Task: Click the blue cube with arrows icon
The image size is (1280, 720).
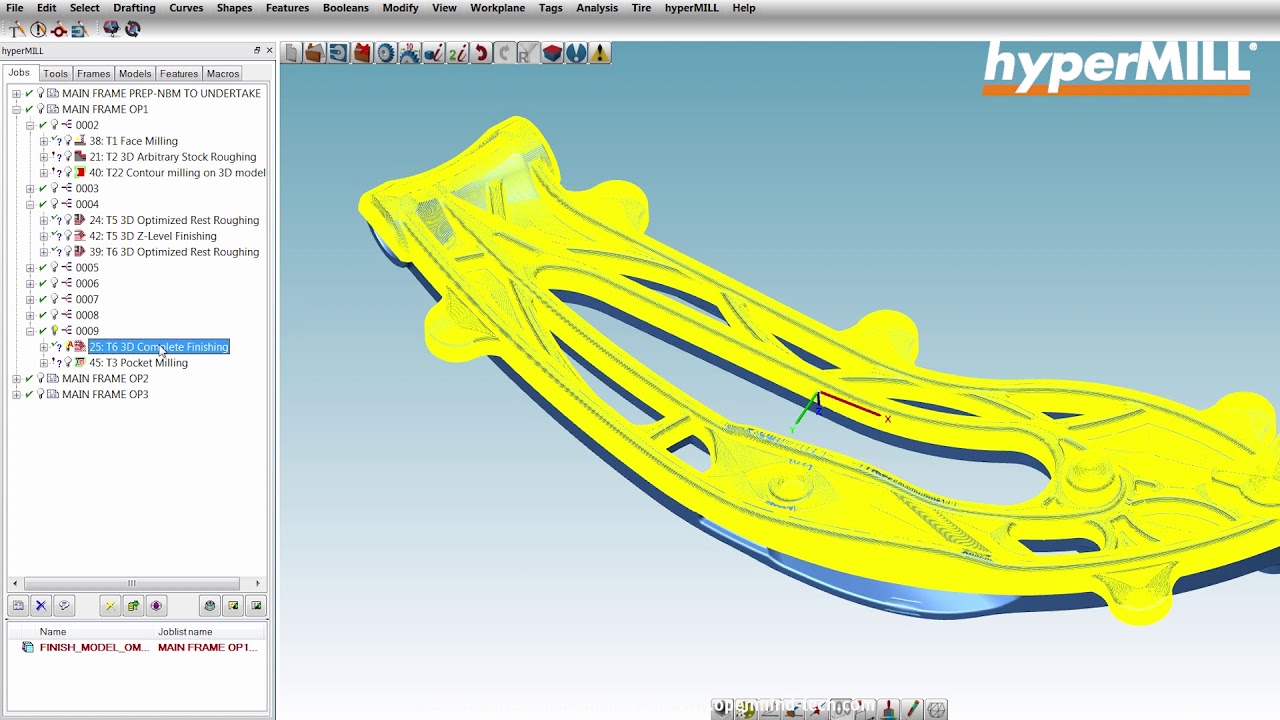Action: 111,29
